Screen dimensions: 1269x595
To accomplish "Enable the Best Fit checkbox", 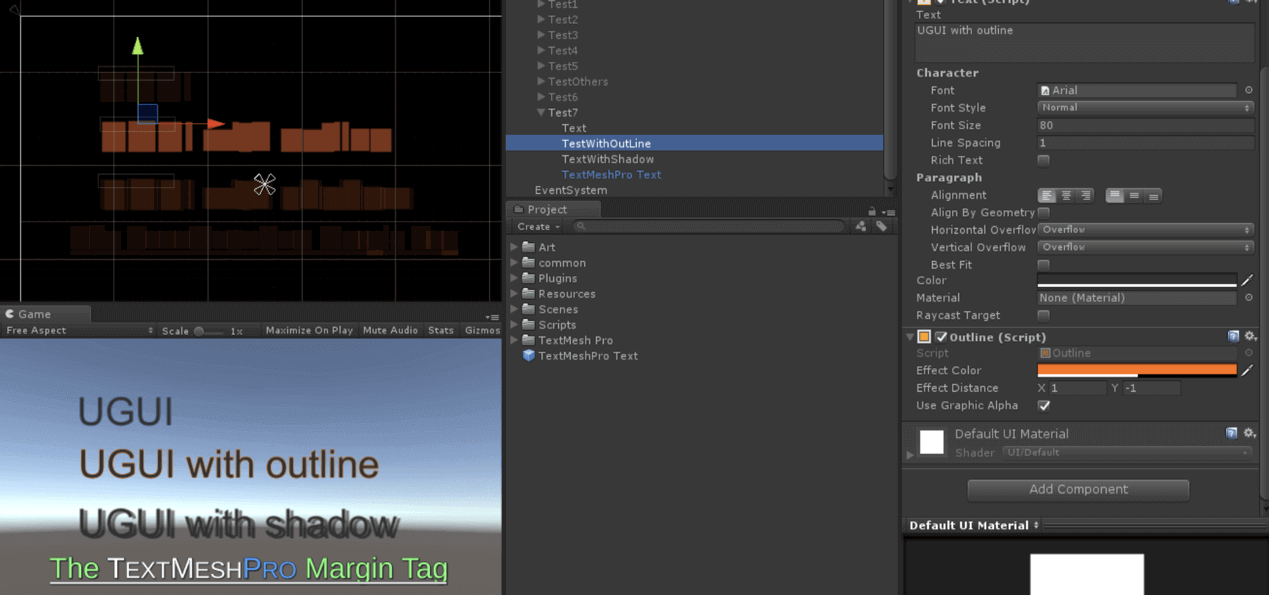I will (x=1044, y=265).
